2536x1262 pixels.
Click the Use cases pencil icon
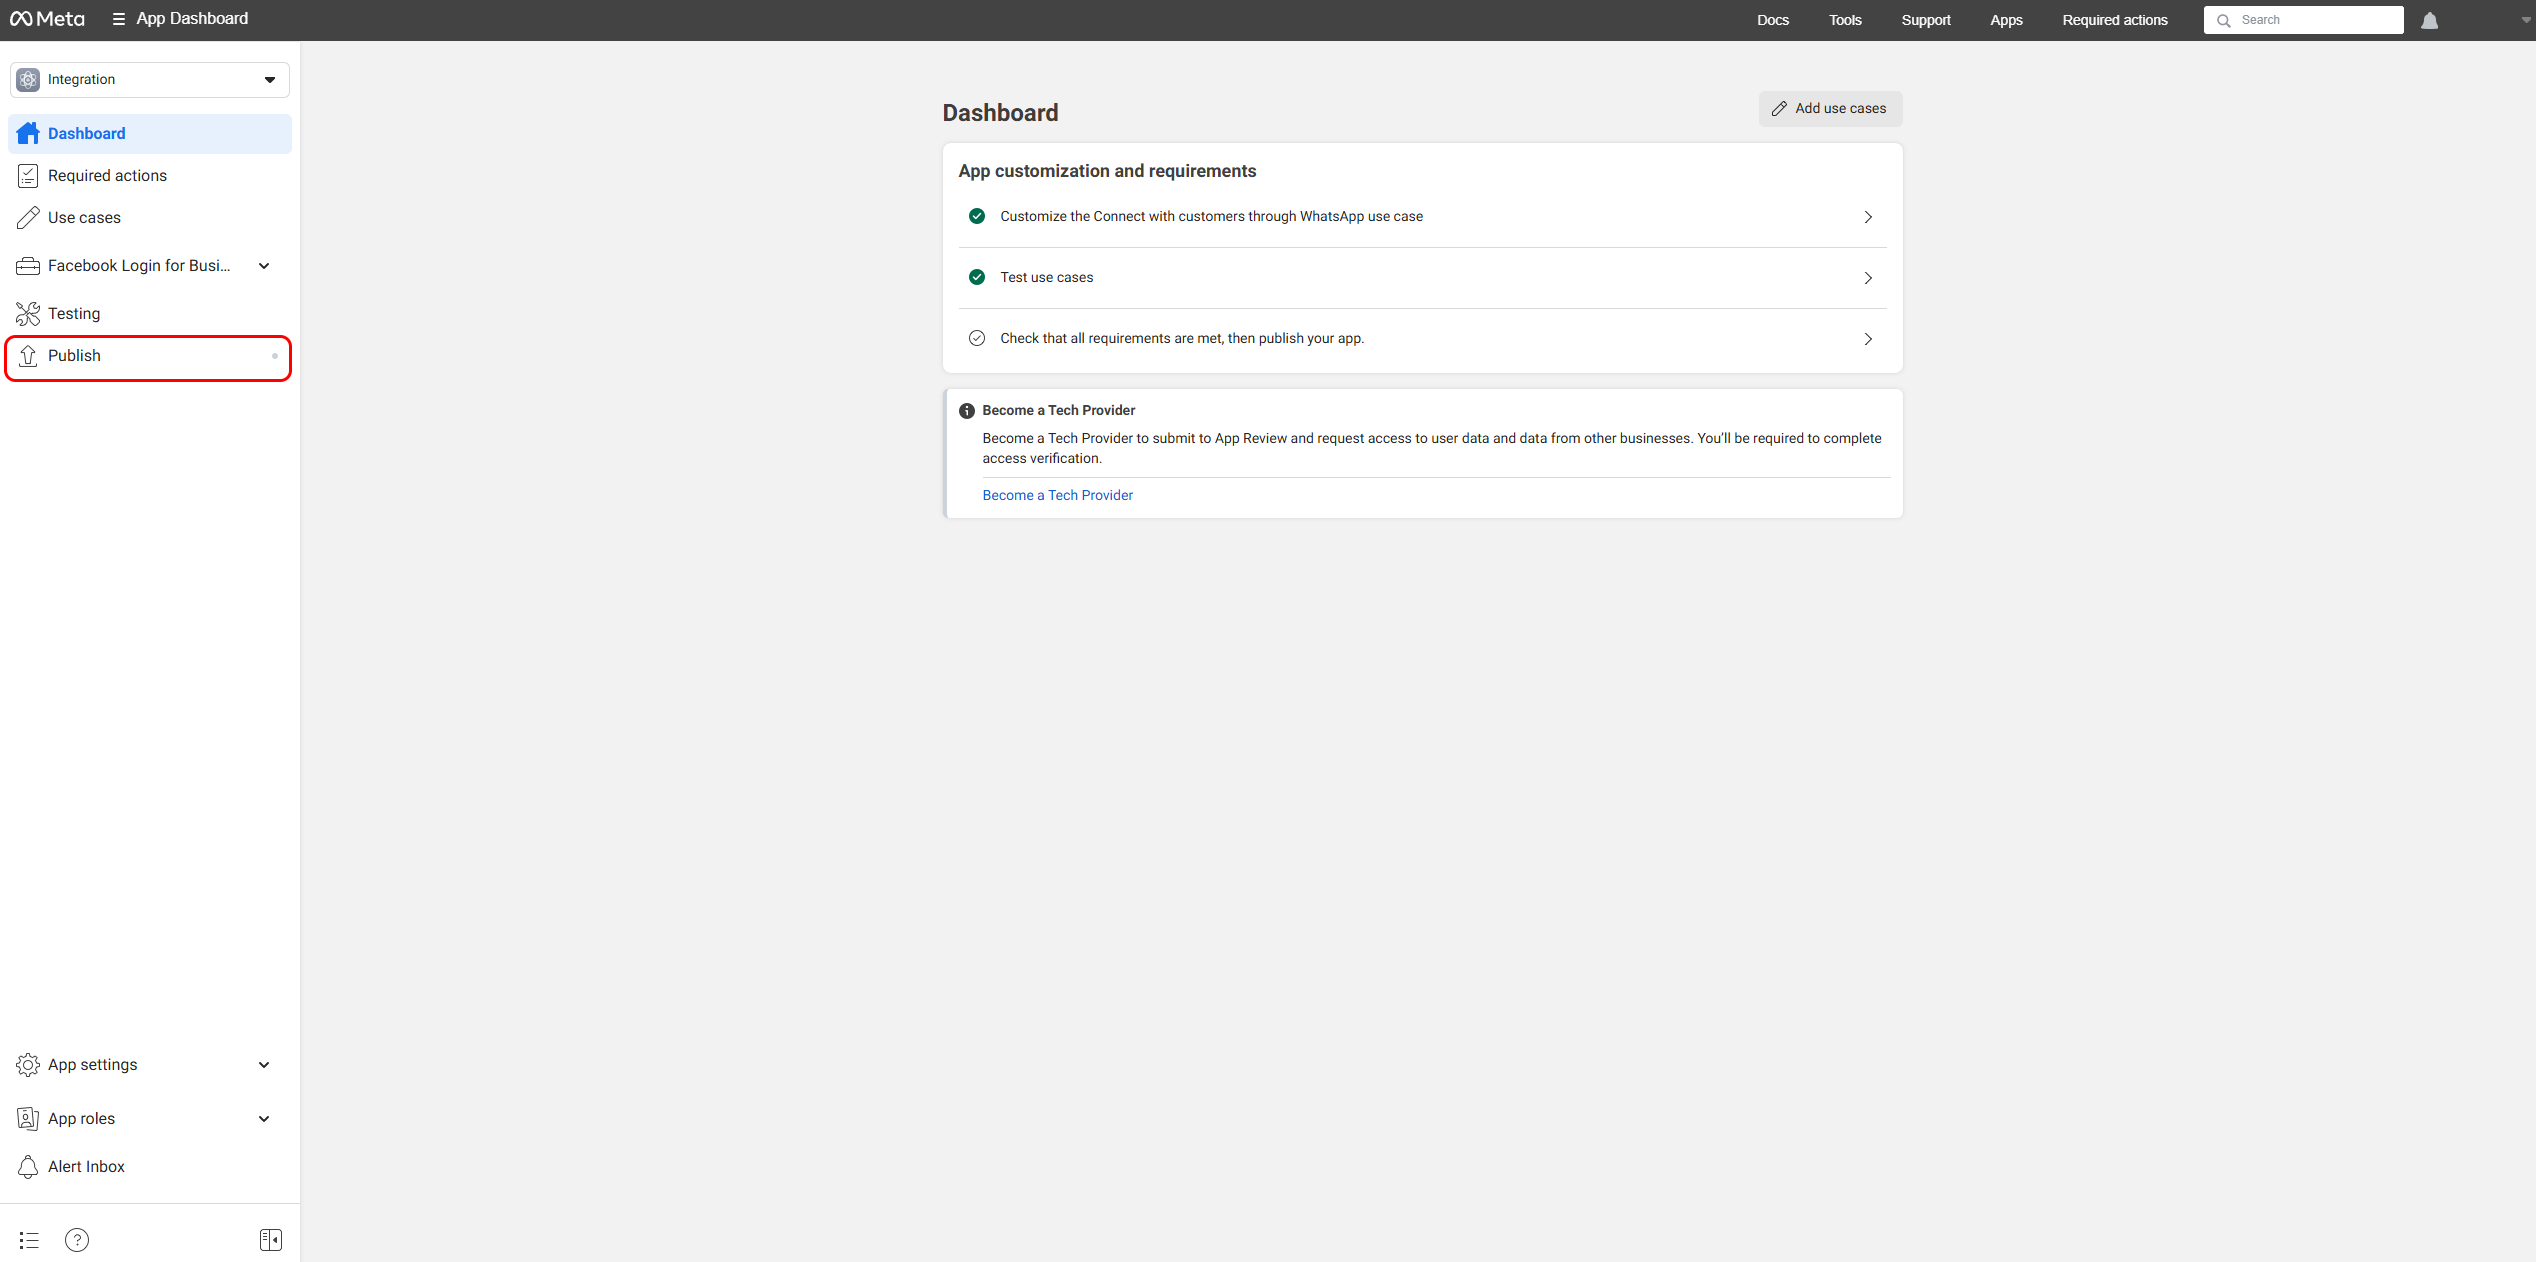pos(28,218)
